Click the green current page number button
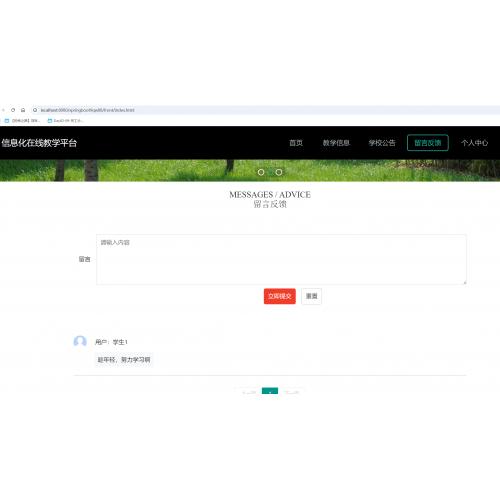 (x=270, y=391)
